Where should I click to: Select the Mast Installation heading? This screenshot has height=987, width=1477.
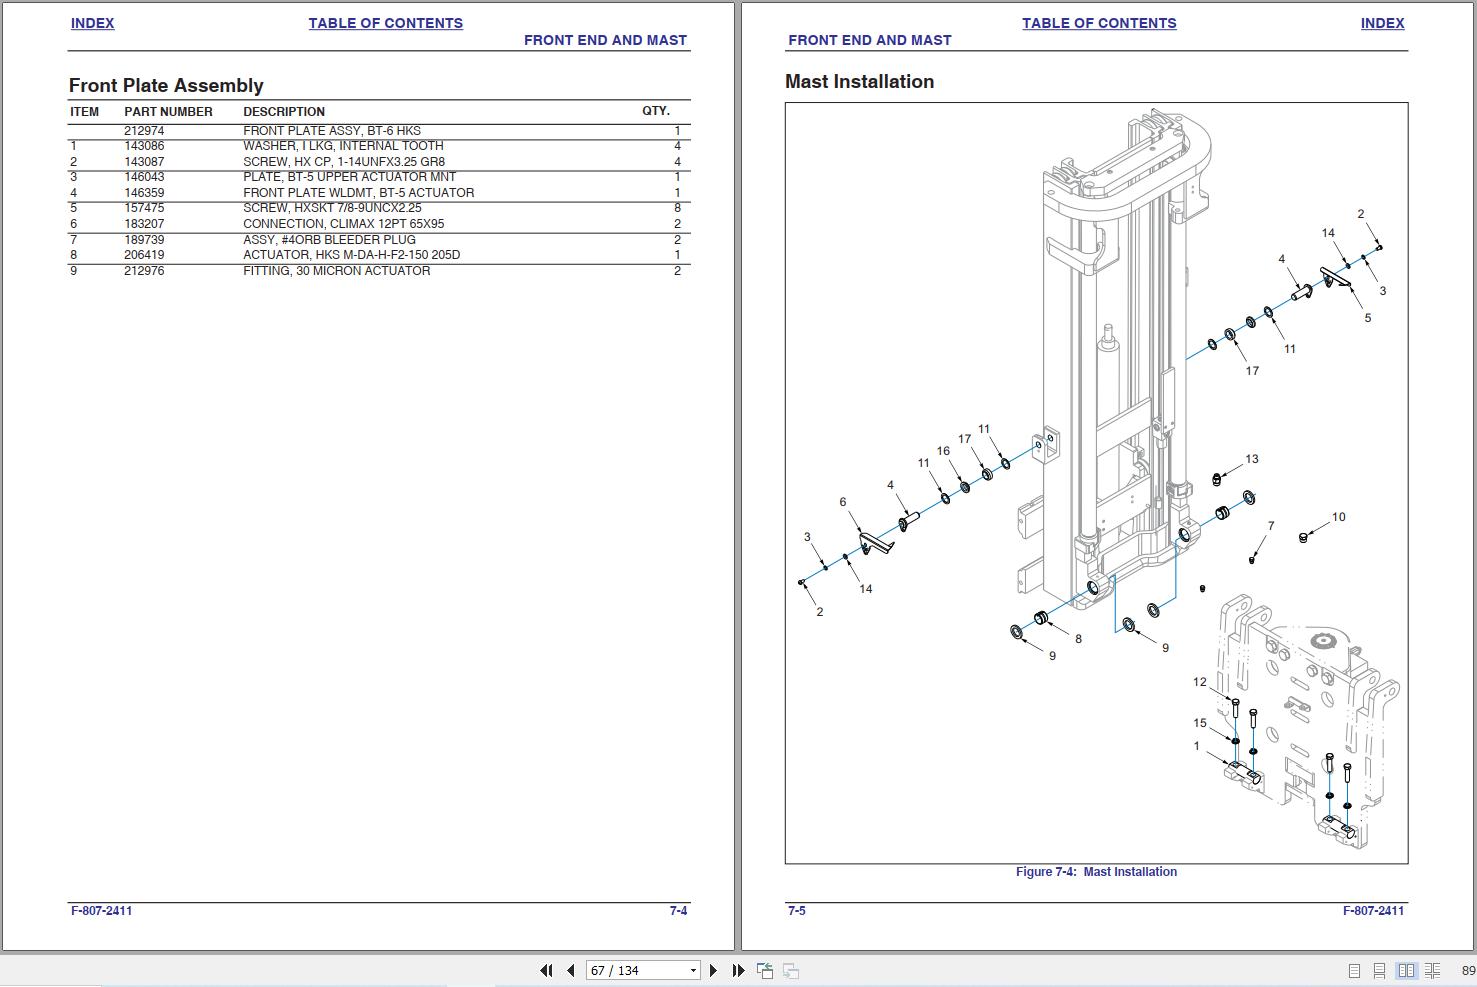click(859, 82)
